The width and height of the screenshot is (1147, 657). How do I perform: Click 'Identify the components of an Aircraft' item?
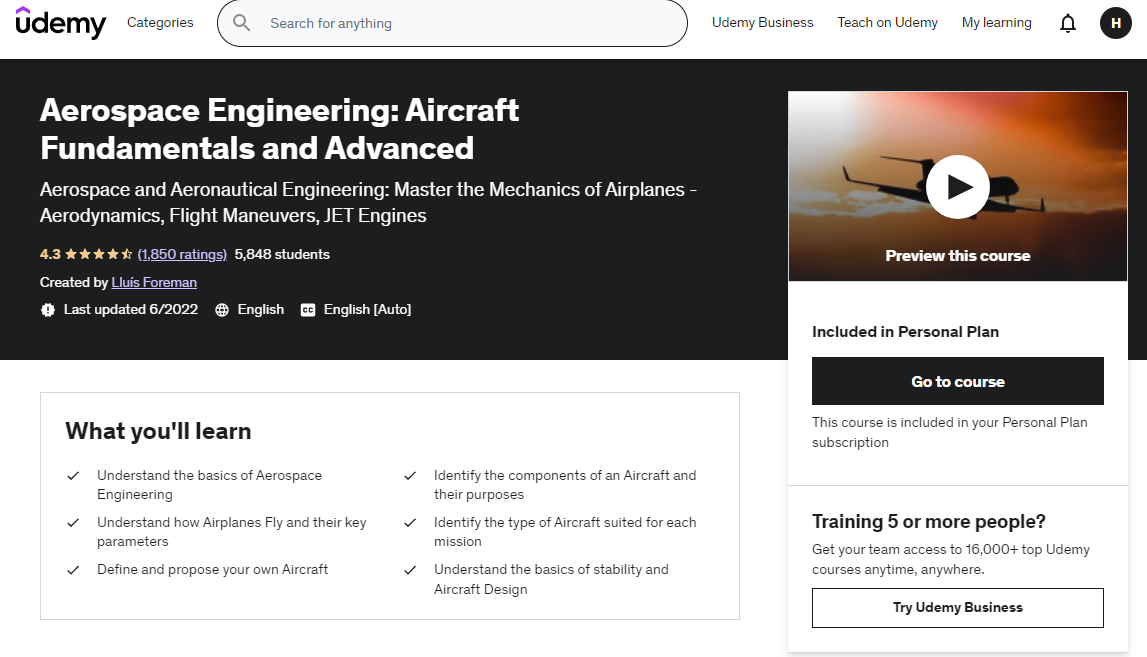point(565,484)
